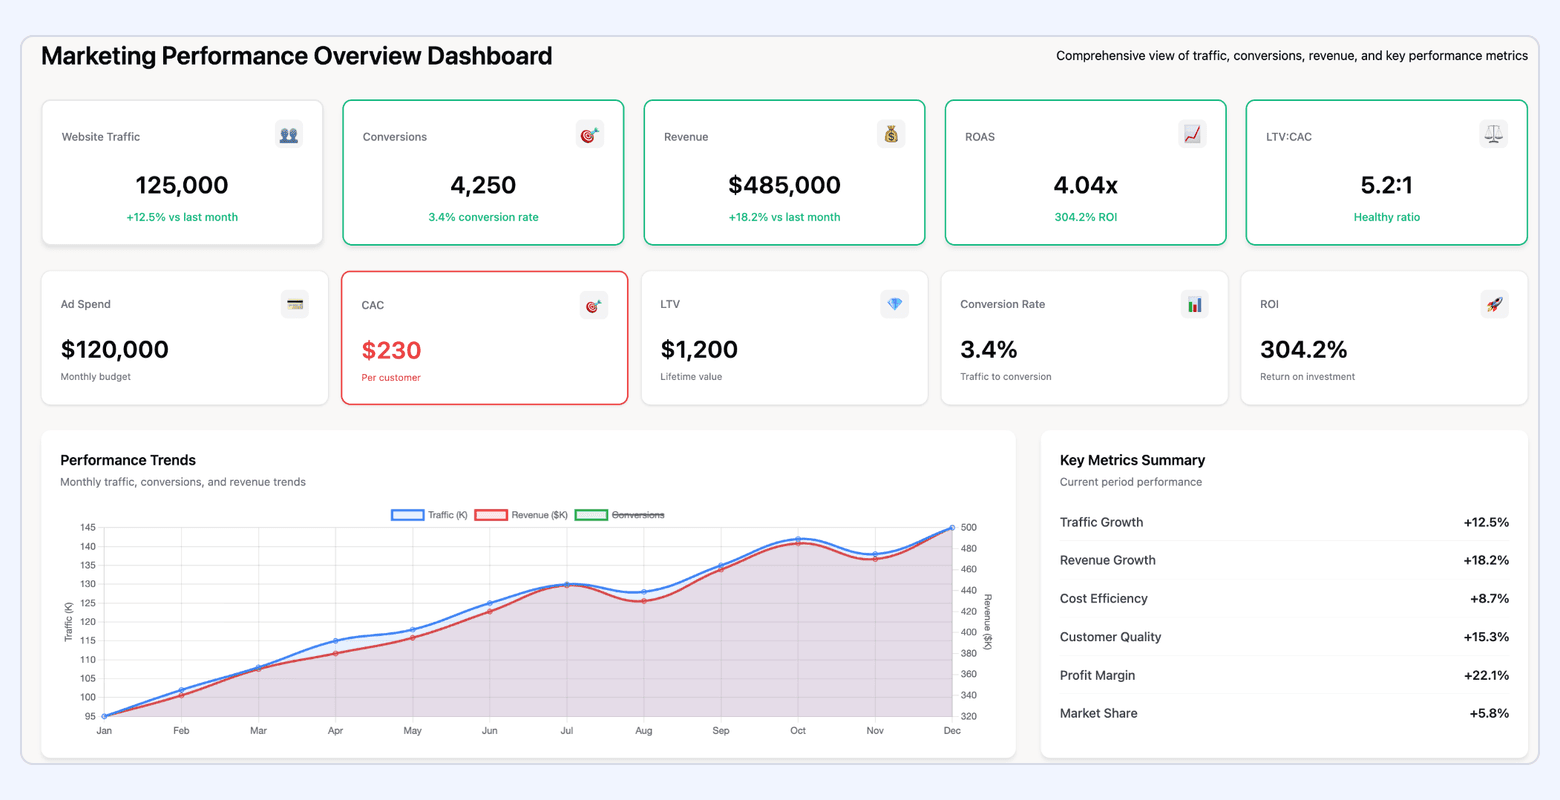1560x800 pixels.
Task: Click the Healthy ratio label
Action: click(x=1387, y=217)
